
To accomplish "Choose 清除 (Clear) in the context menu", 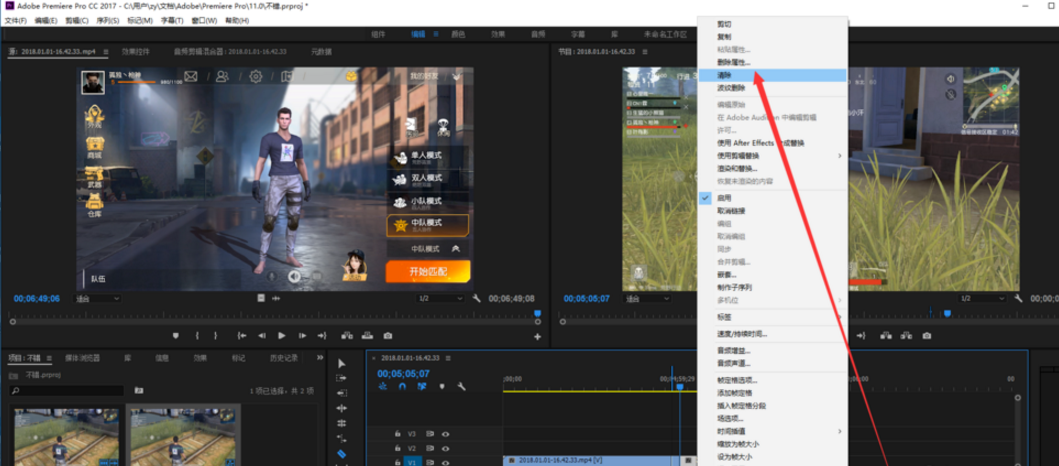I will (724, 75).
